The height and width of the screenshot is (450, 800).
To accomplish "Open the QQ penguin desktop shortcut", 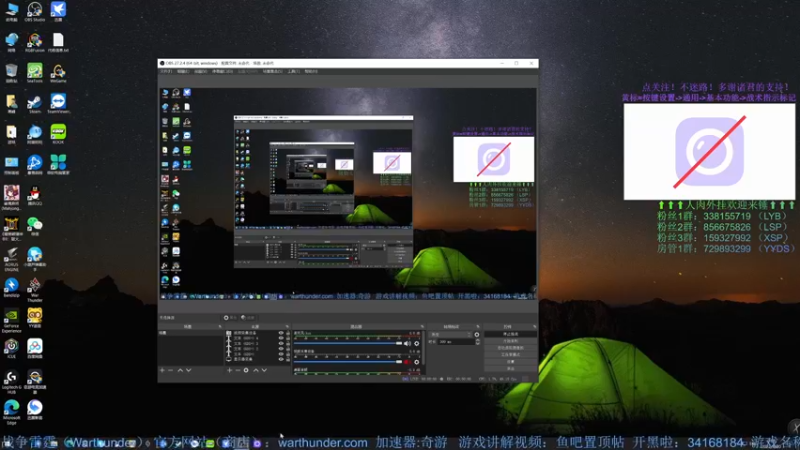I will point(35,196).
